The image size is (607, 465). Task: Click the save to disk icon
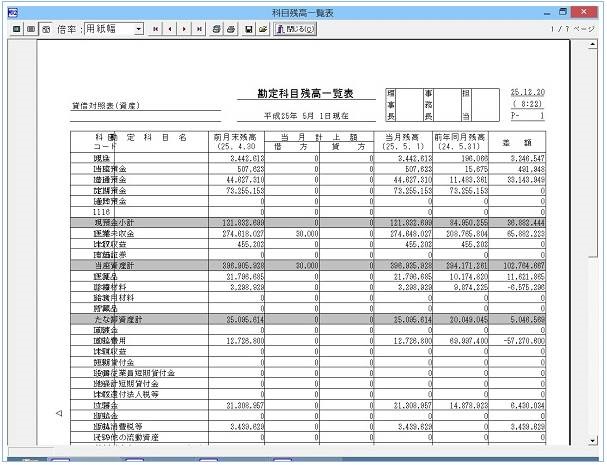(x=249, y=29)
